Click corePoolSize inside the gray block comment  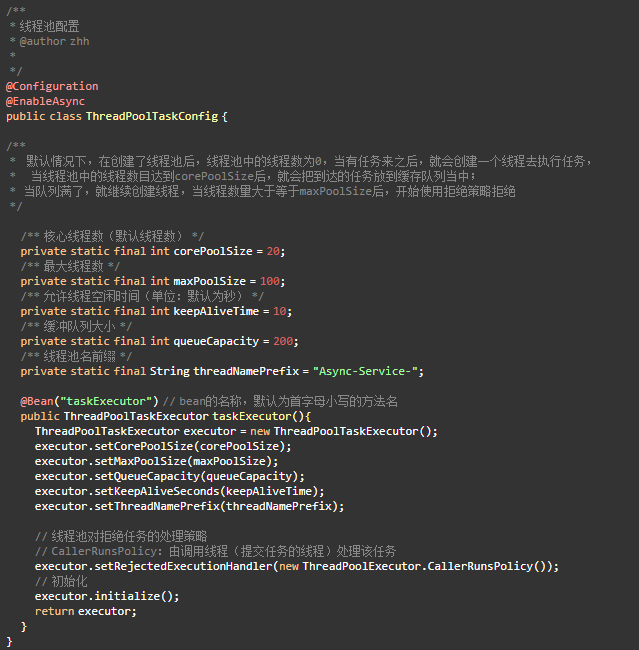(214, 176)
